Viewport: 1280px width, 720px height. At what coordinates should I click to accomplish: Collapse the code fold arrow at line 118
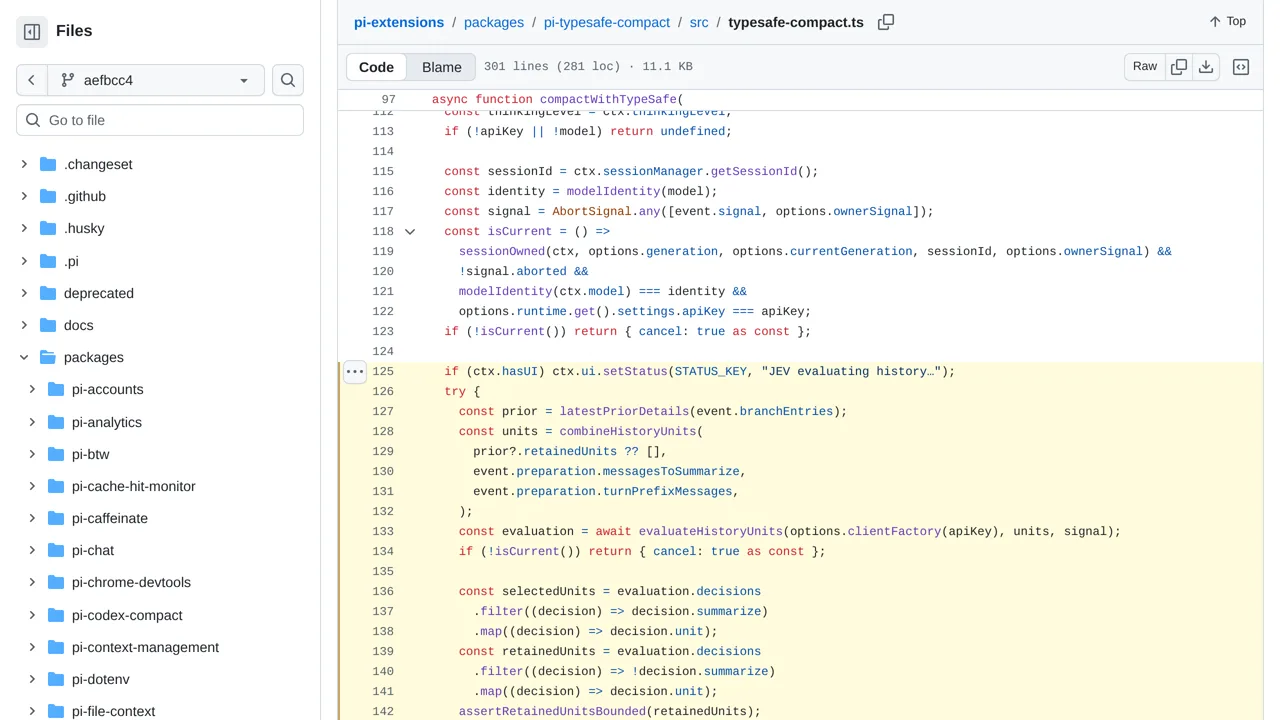tap(410, 231)
